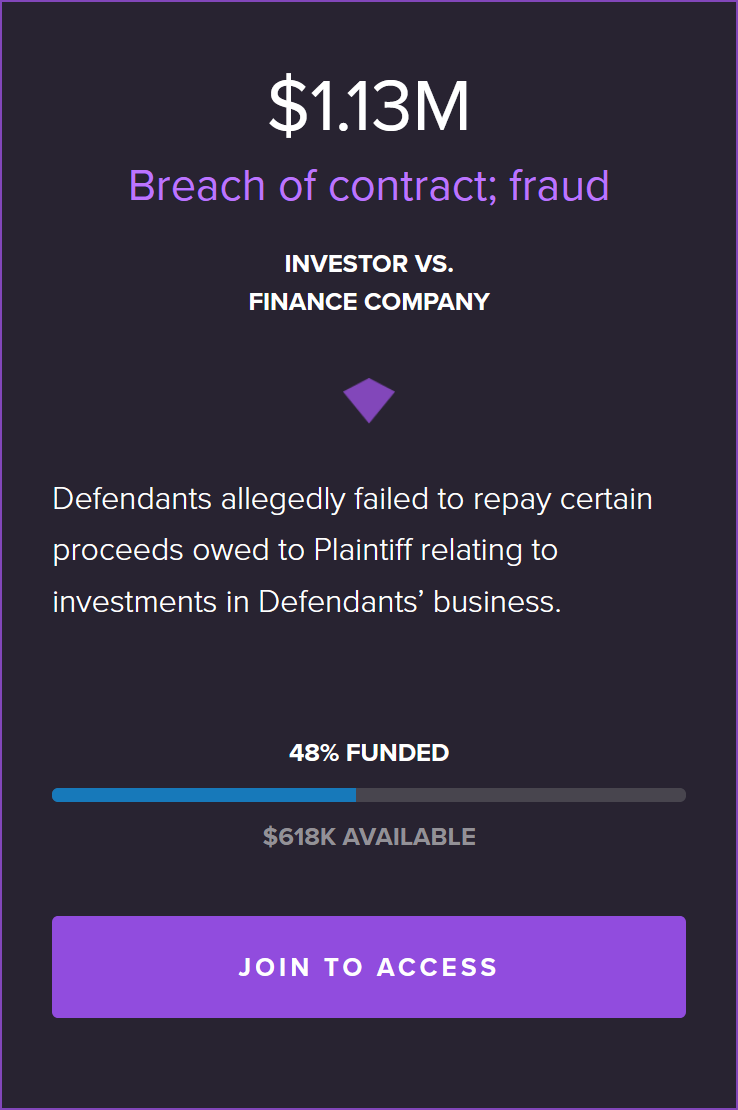Screen dimensions: 738x1110
Task: Click the dollar sign in $1.13M
Action: pyautogui.click(x=288, y=106)
